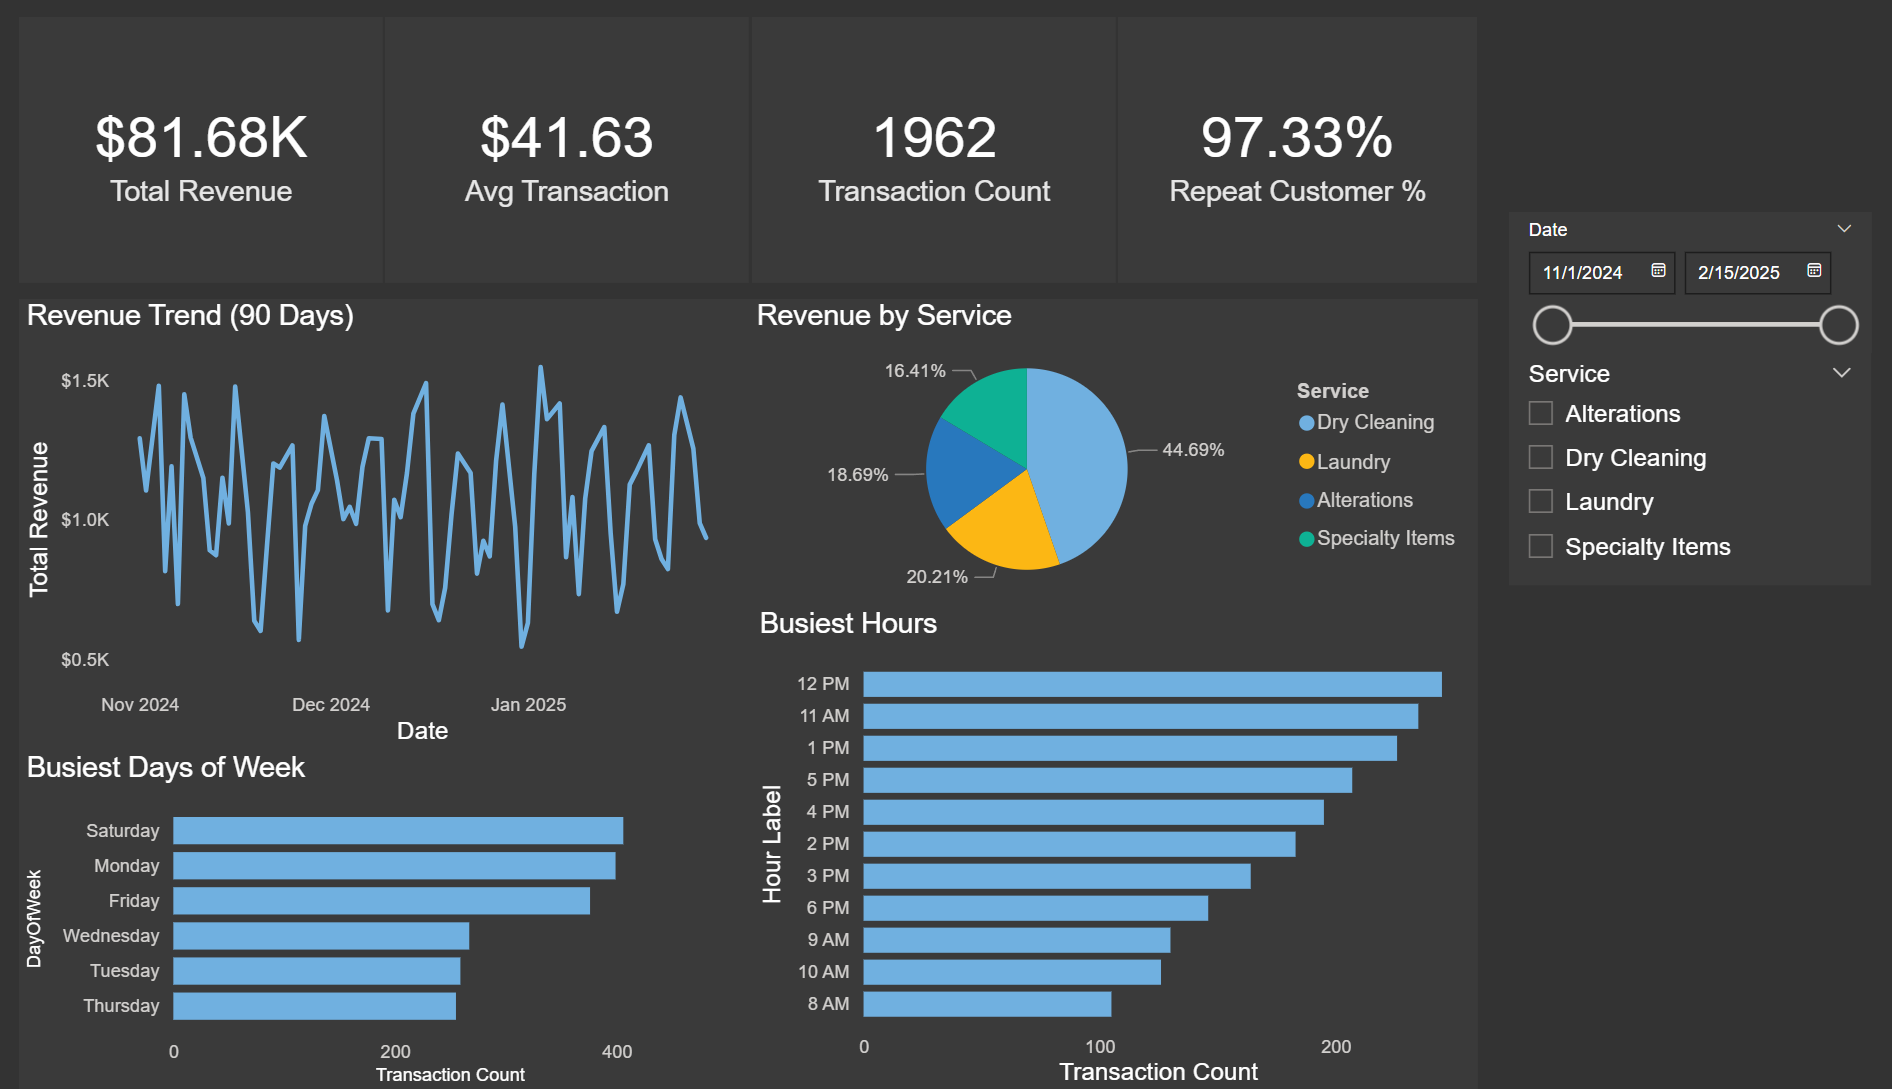The height and width of the screenshot is (1089, 1892).
Task: Enable the Alterations service filter
Action: click(x=1539, y=413)
